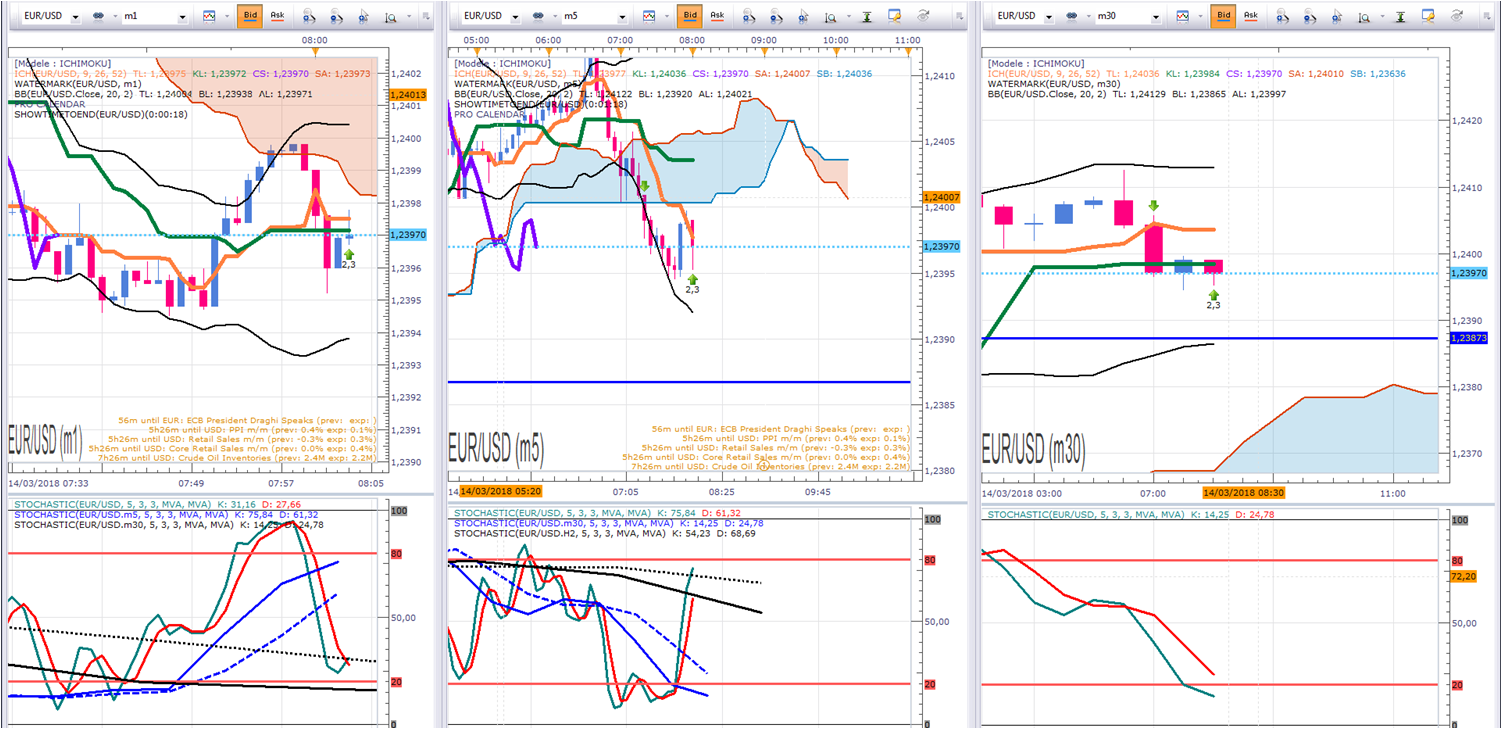Toggle Bid price on the m30 chart
This screenshot has width=1502, height=729.
[1222, 16]
